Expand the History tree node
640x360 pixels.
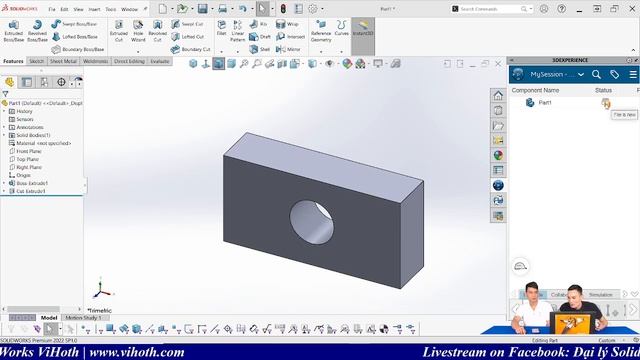(x=4, y=111)
